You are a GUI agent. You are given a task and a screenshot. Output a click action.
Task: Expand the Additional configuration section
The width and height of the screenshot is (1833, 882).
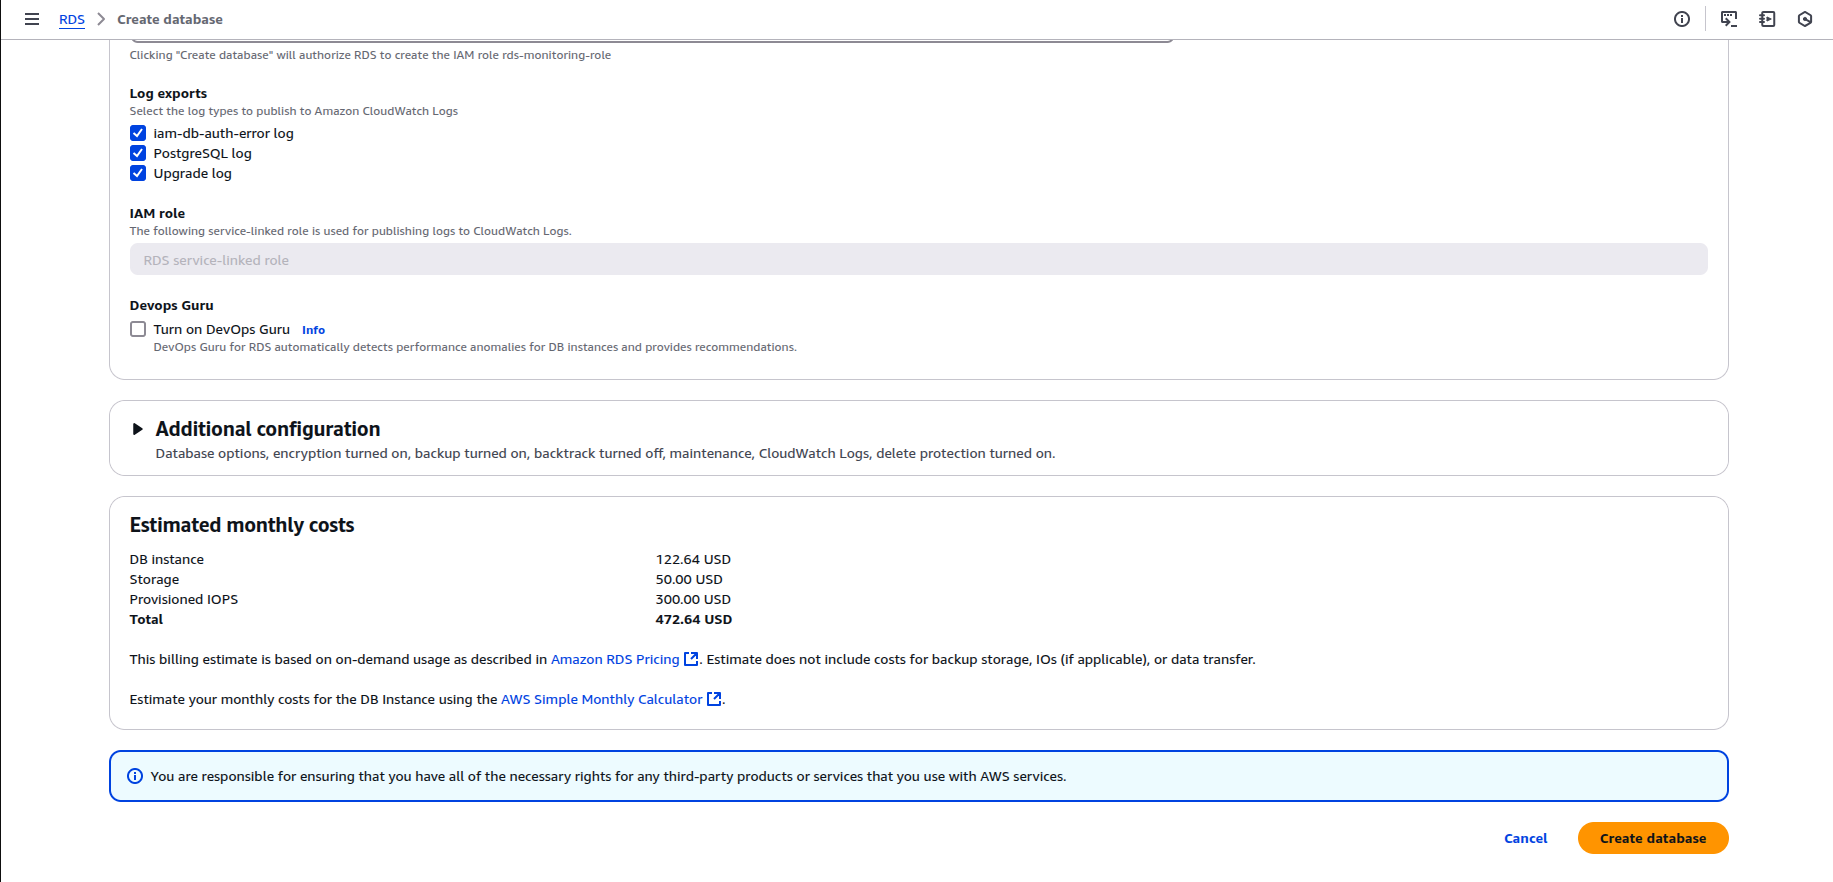[138, 429]
